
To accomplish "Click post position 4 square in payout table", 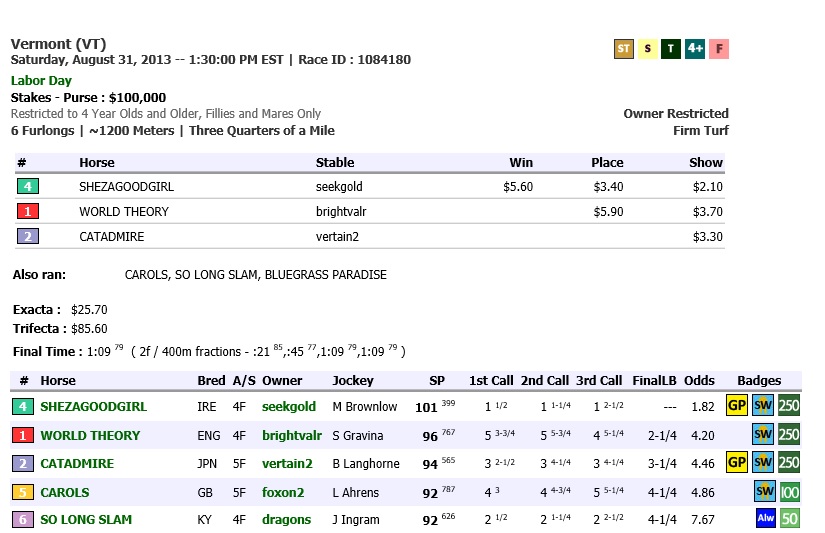I will pyautogui.click(x=29, y=186).
